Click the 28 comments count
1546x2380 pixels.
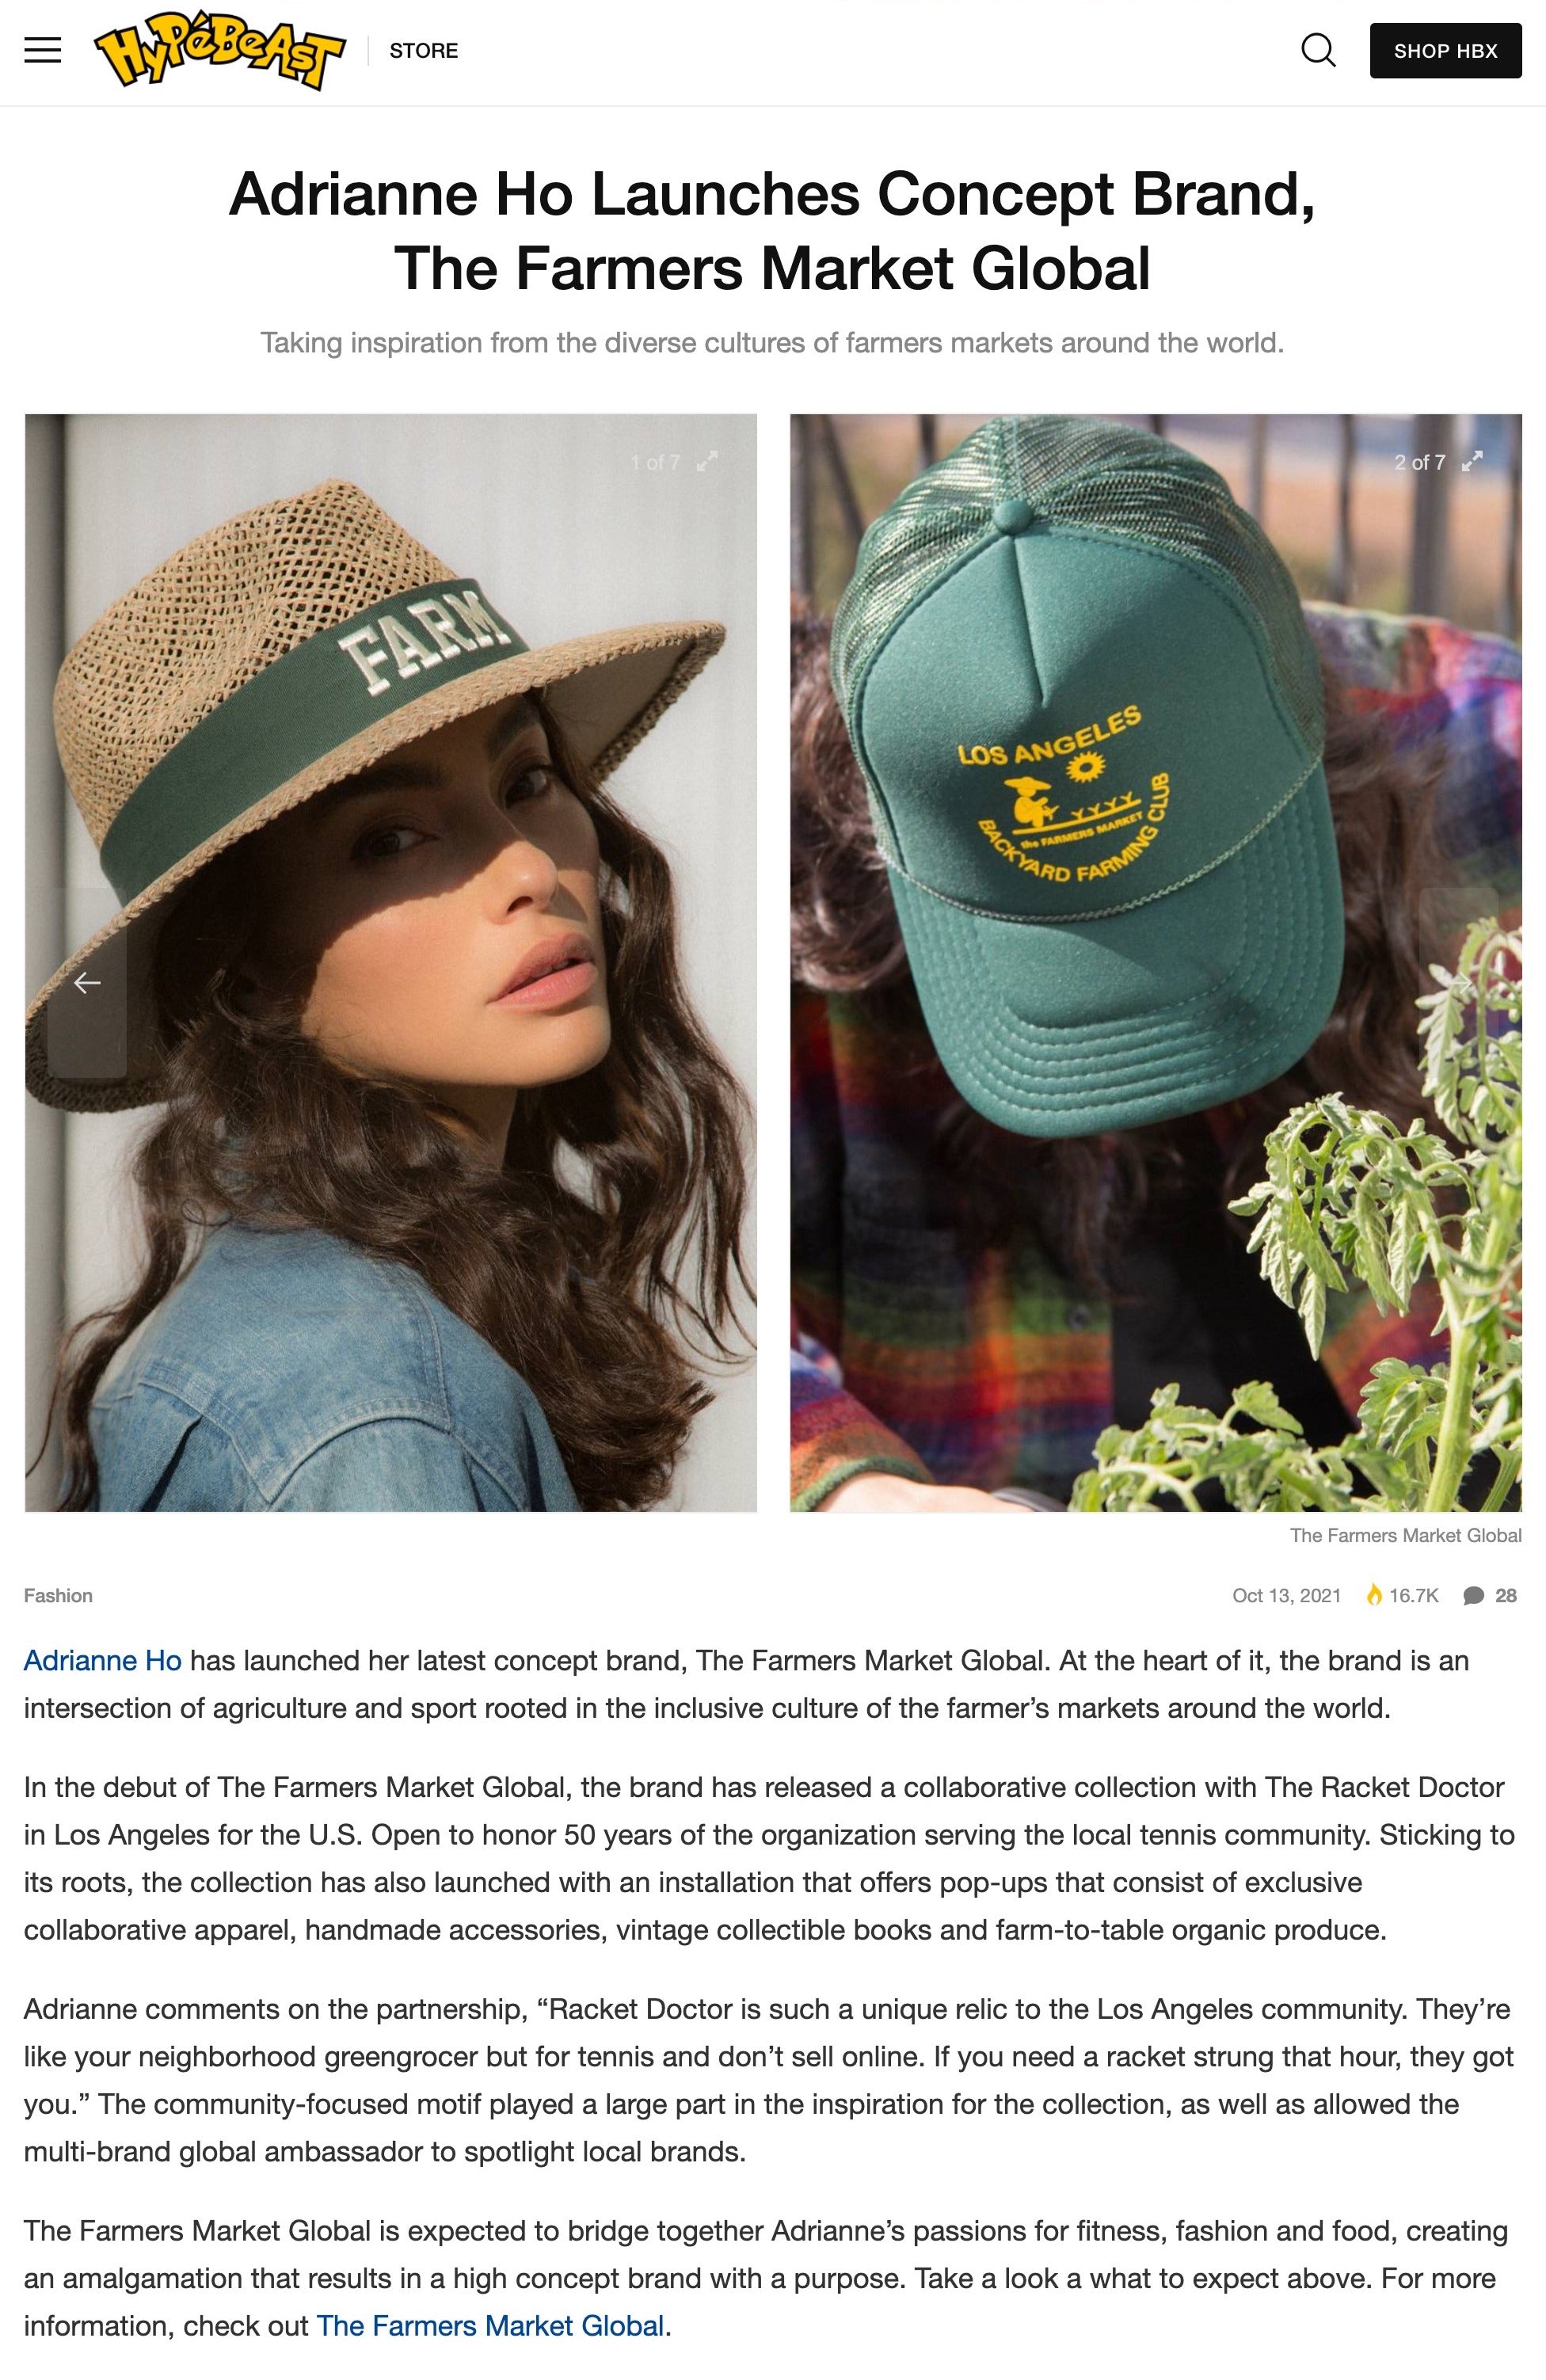point(1506,1596)
